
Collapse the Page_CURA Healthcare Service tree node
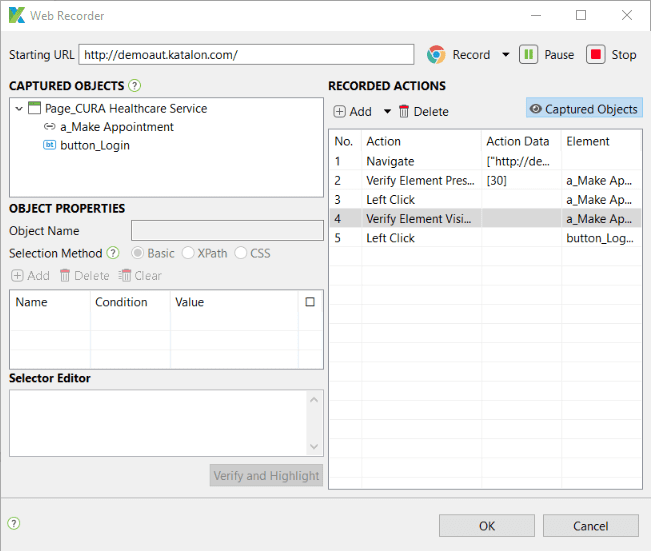19,108
